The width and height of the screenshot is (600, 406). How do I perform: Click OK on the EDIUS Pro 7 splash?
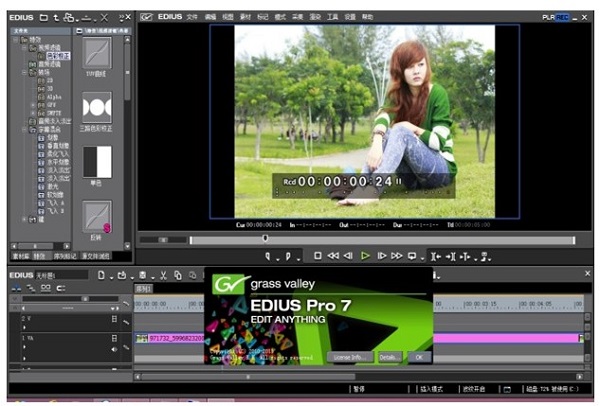coord(419,356)
